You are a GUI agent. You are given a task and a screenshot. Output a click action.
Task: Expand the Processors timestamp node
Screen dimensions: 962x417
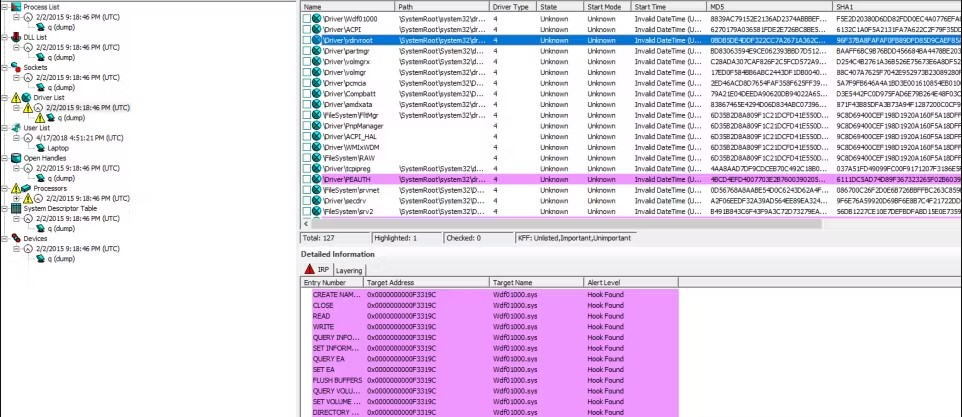(16, 198)
